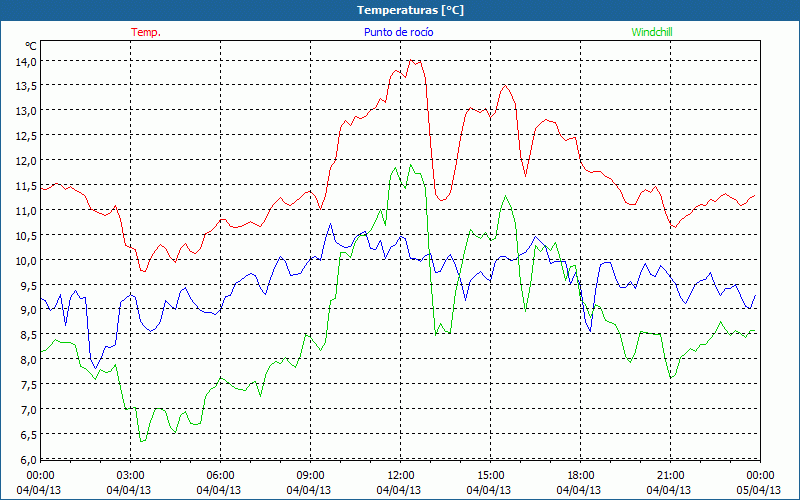Click the red Temp. legend label
800x500 pixels.
click(146, 32)
